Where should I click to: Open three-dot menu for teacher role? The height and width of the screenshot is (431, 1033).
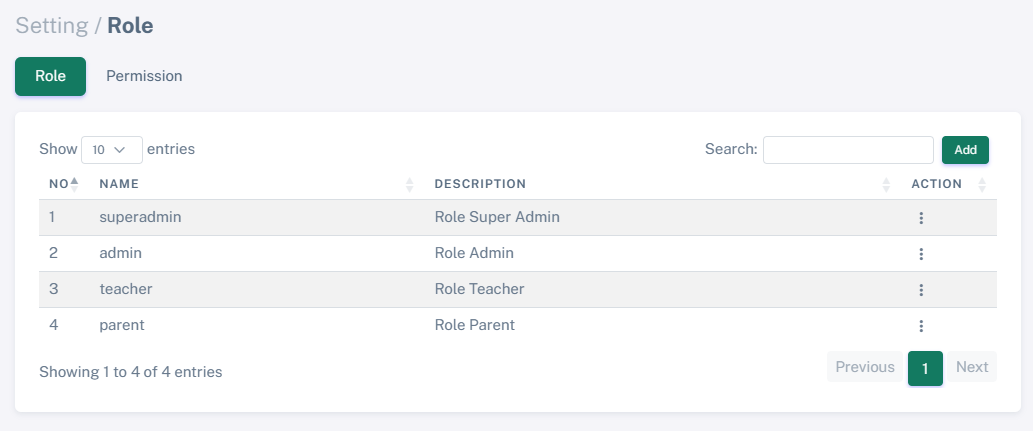pyautogui.click(x=921, y=290)
